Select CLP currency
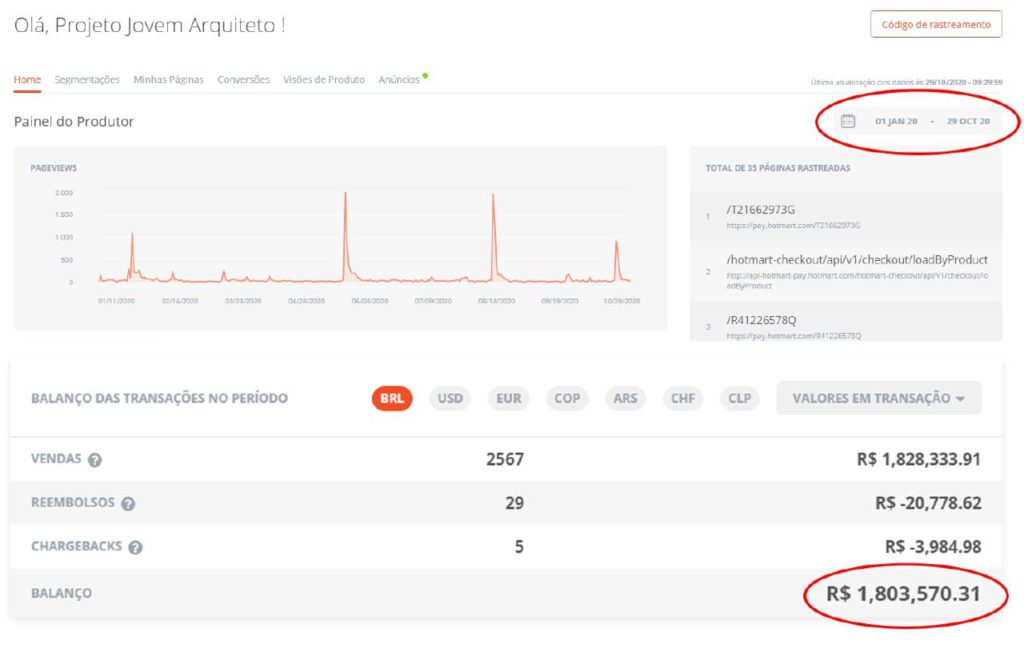 tap(740, 398)
